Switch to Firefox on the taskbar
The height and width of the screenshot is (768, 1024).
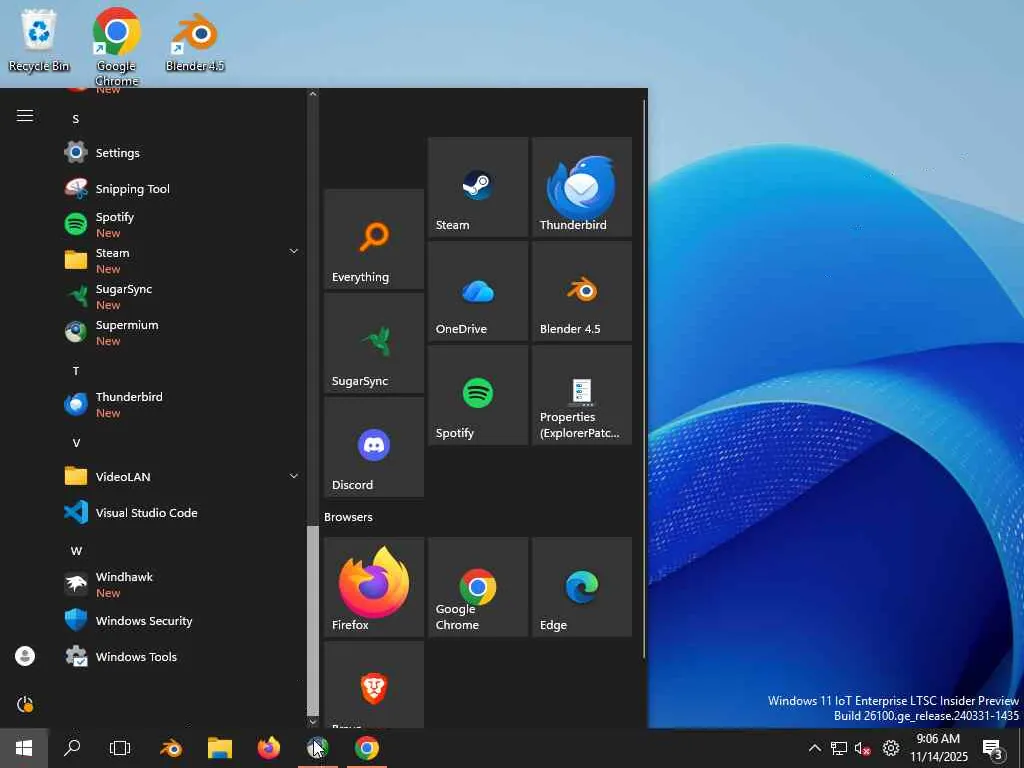[268, 748]
